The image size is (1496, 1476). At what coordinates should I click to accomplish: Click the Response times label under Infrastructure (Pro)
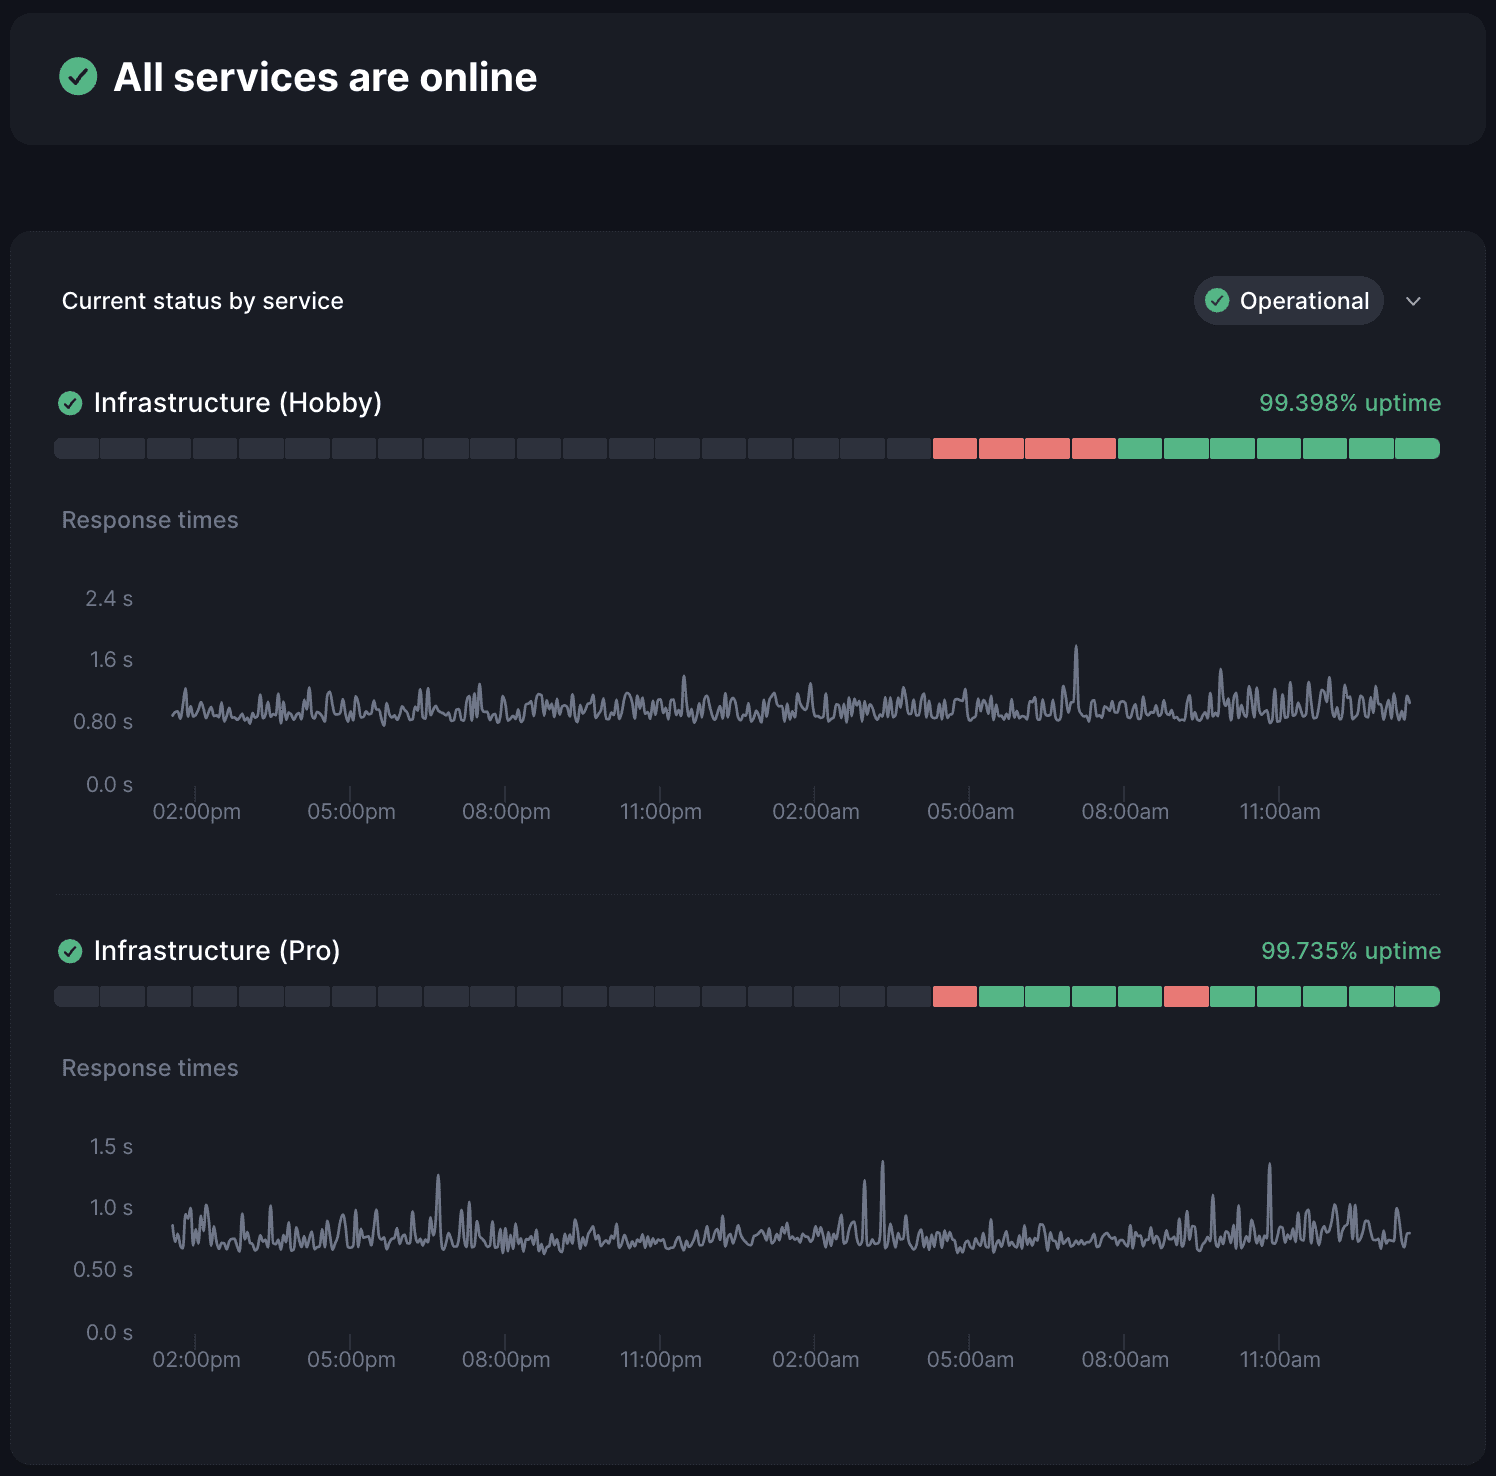point(150,1068)
